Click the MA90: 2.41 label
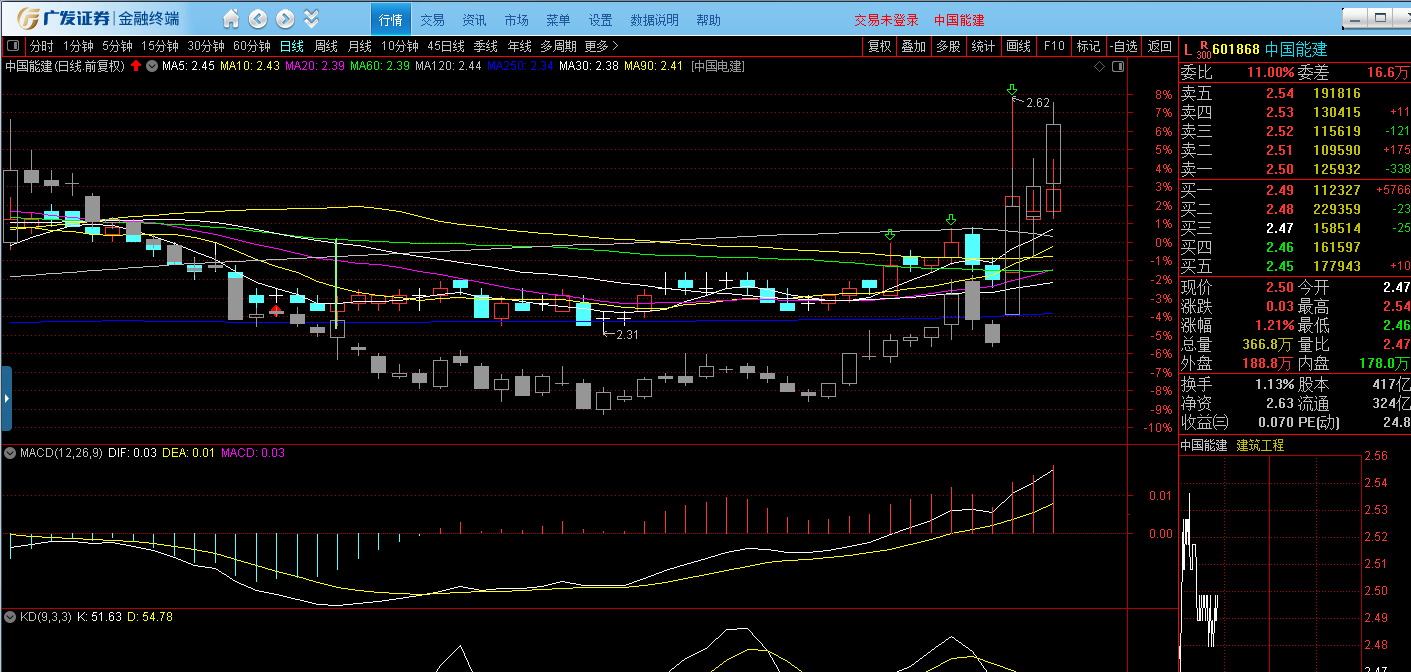Screen dimensions: 1411x672 point(653,67)
